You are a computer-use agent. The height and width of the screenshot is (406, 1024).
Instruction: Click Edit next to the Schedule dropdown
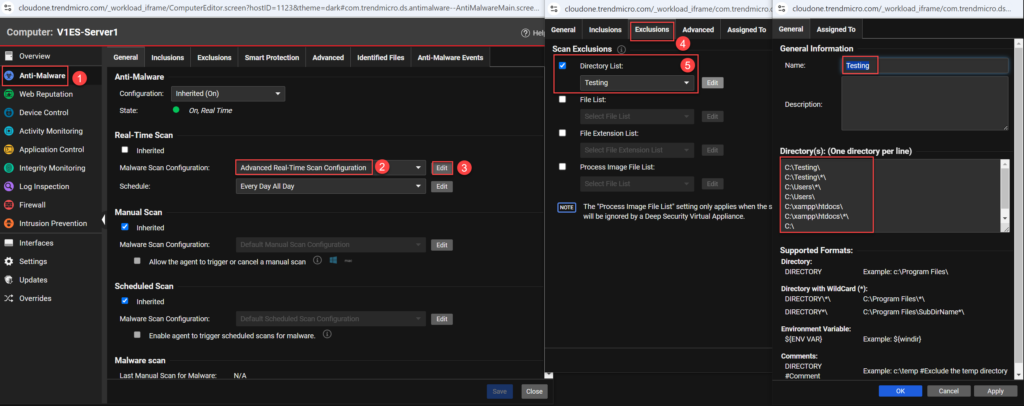point(441,186)
